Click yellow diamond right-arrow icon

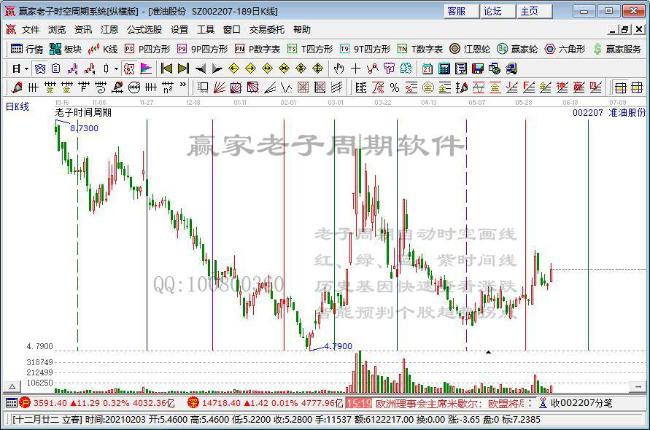click(250, 68)
